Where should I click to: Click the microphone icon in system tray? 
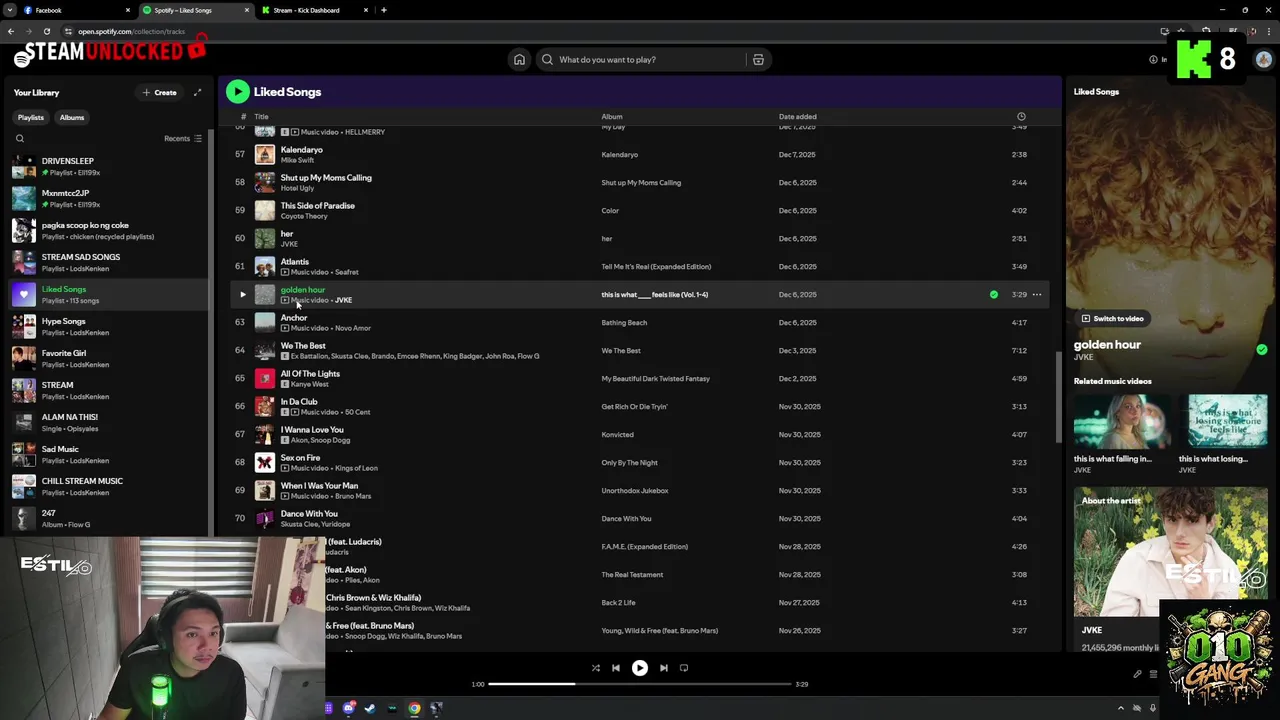(x=1152, y=708)
